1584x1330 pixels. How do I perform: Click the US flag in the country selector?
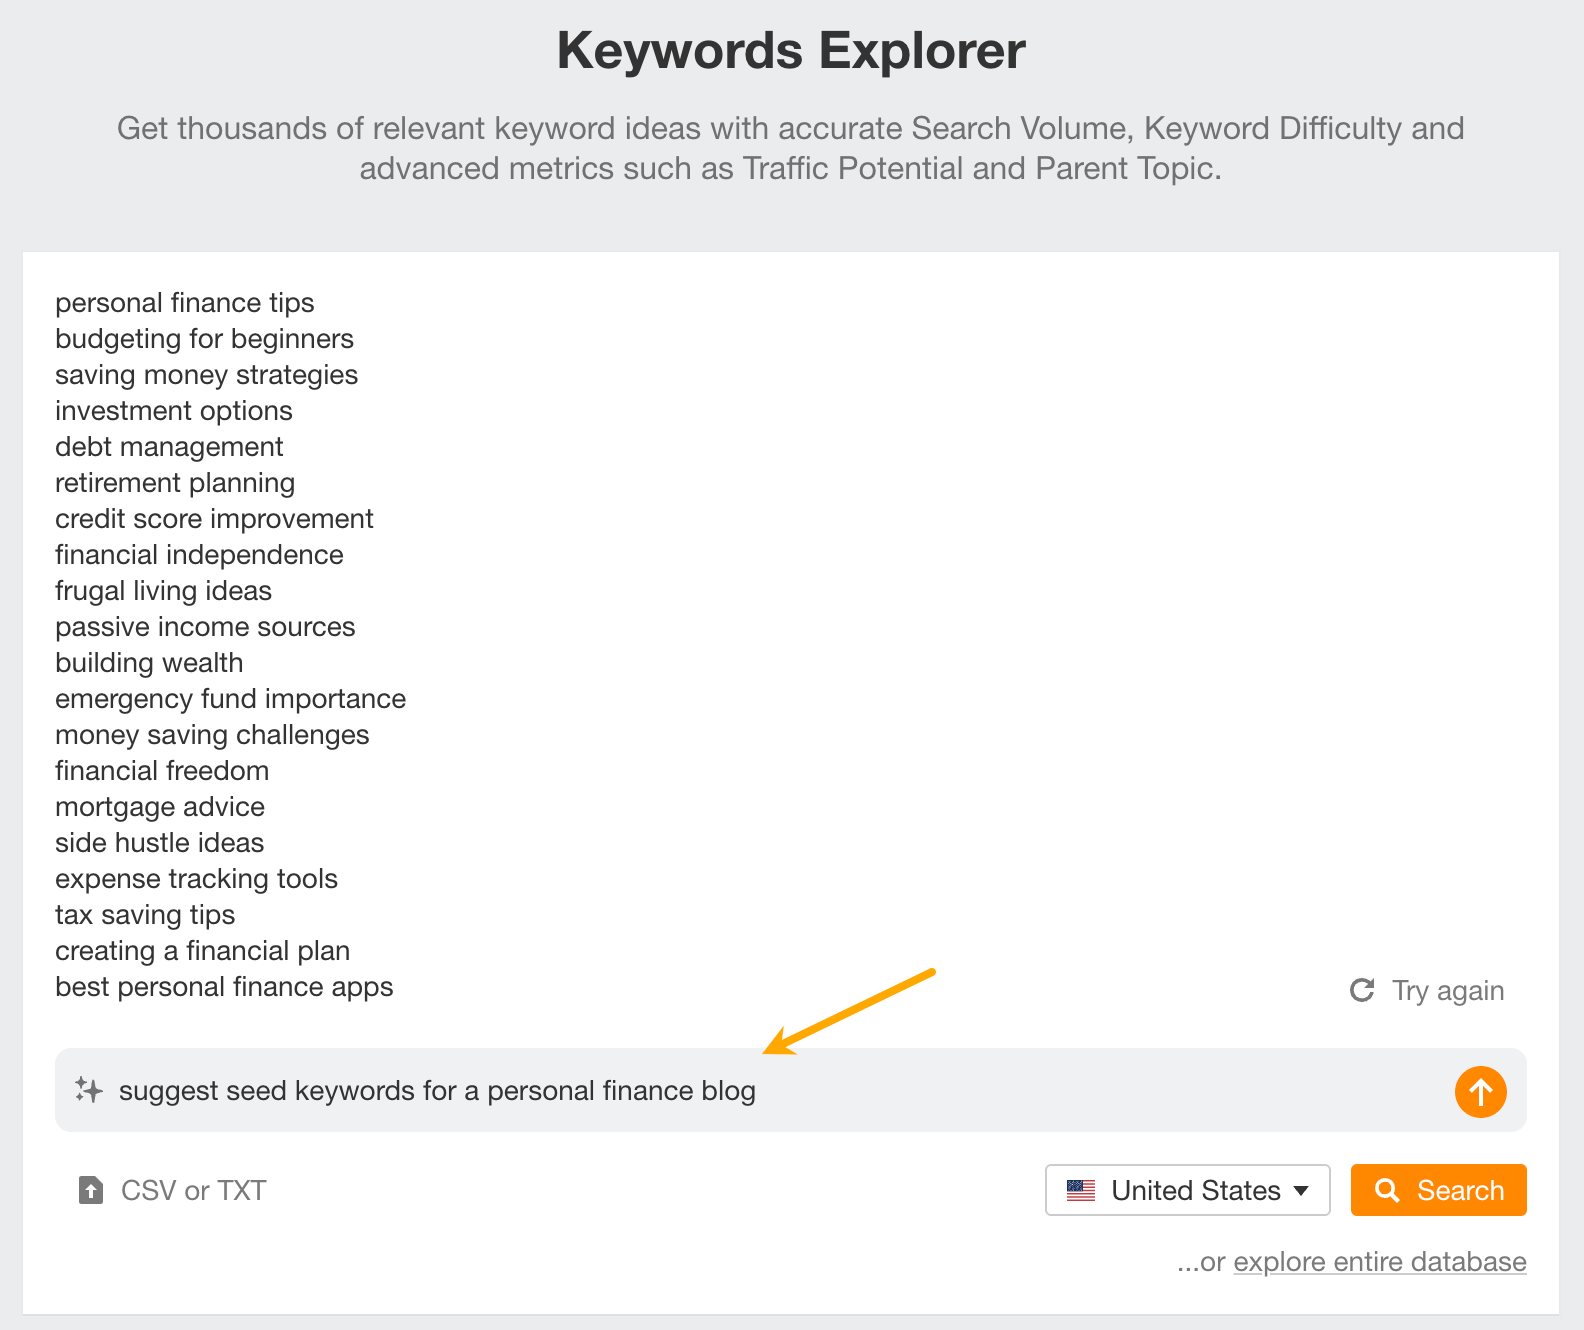(x=1081, y=1190)
